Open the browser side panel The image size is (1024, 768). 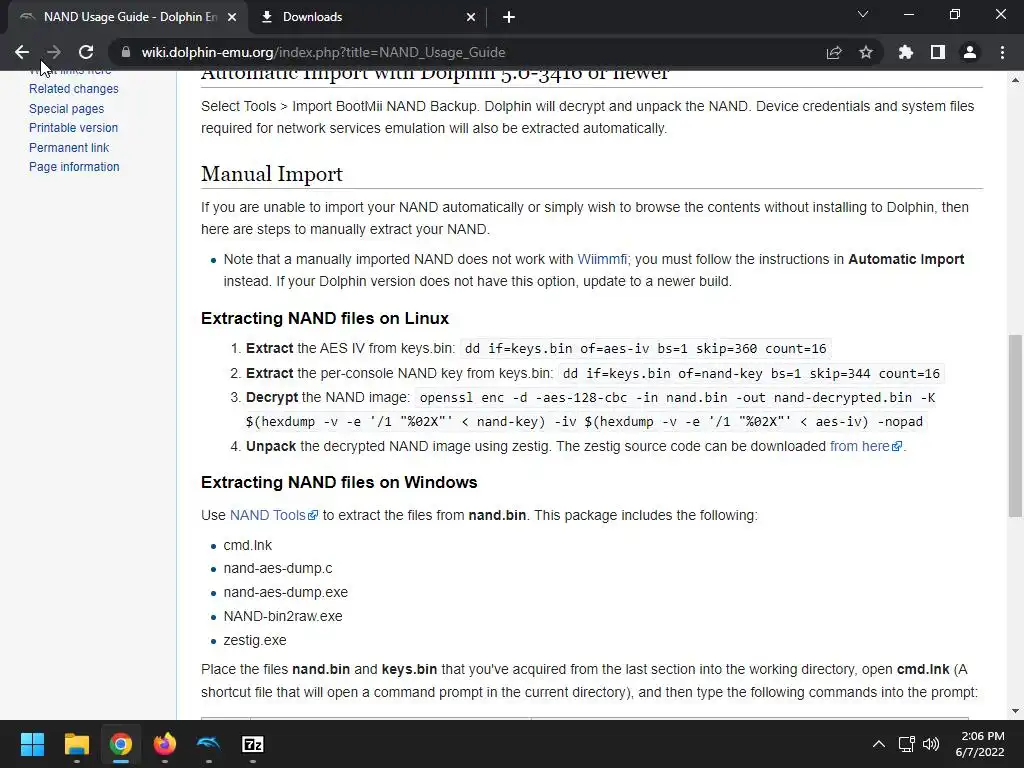click(938, 52)
